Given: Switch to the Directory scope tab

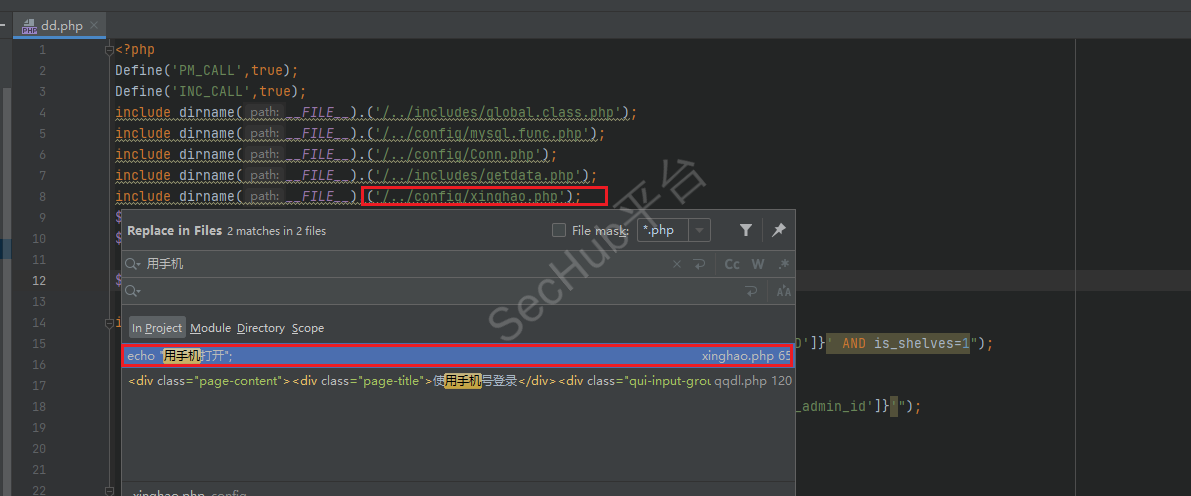Looking at the screenshot, I should (261, 328).
